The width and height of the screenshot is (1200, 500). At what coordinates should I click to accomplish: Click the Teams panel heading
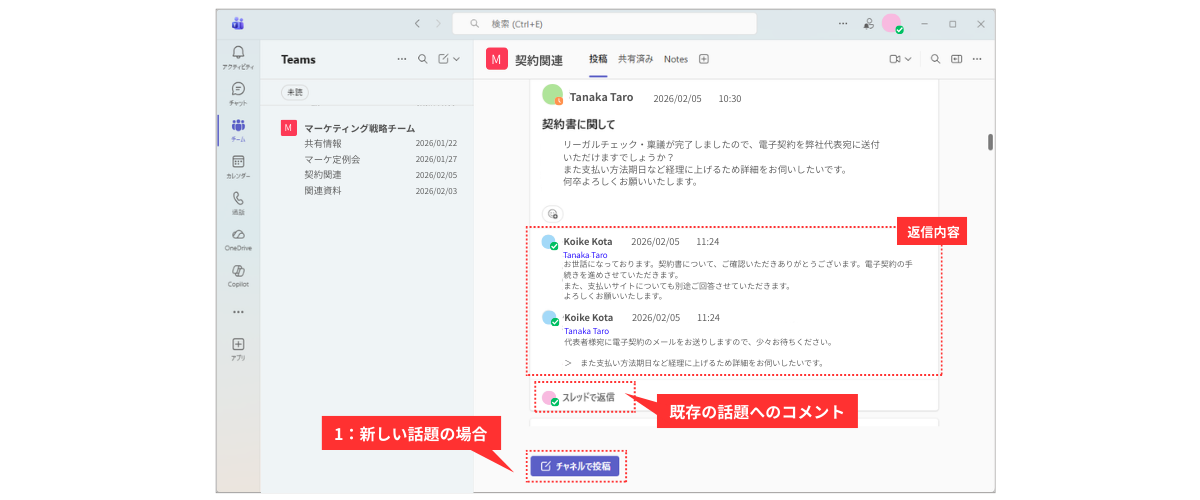coord(298,59)
